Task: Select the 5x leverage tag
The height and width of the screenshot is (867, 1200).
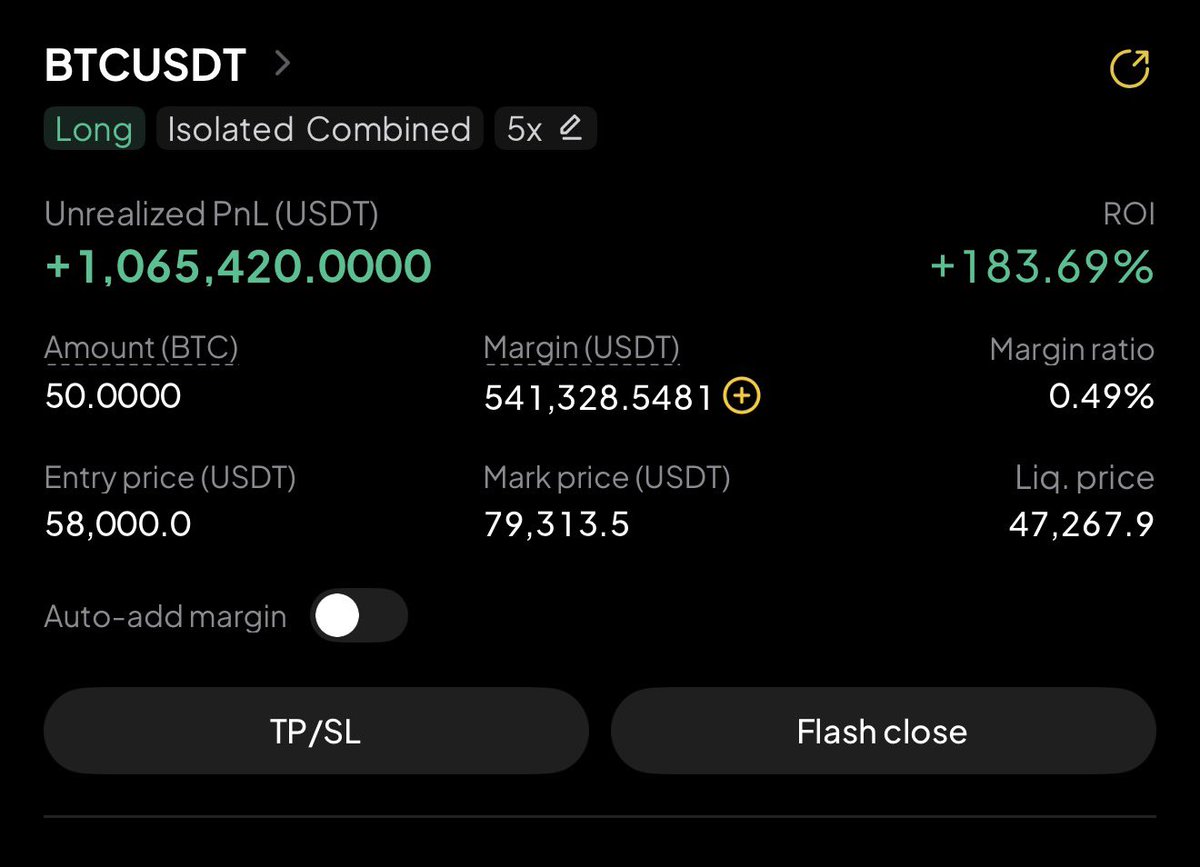Action: tap(546, 129)
